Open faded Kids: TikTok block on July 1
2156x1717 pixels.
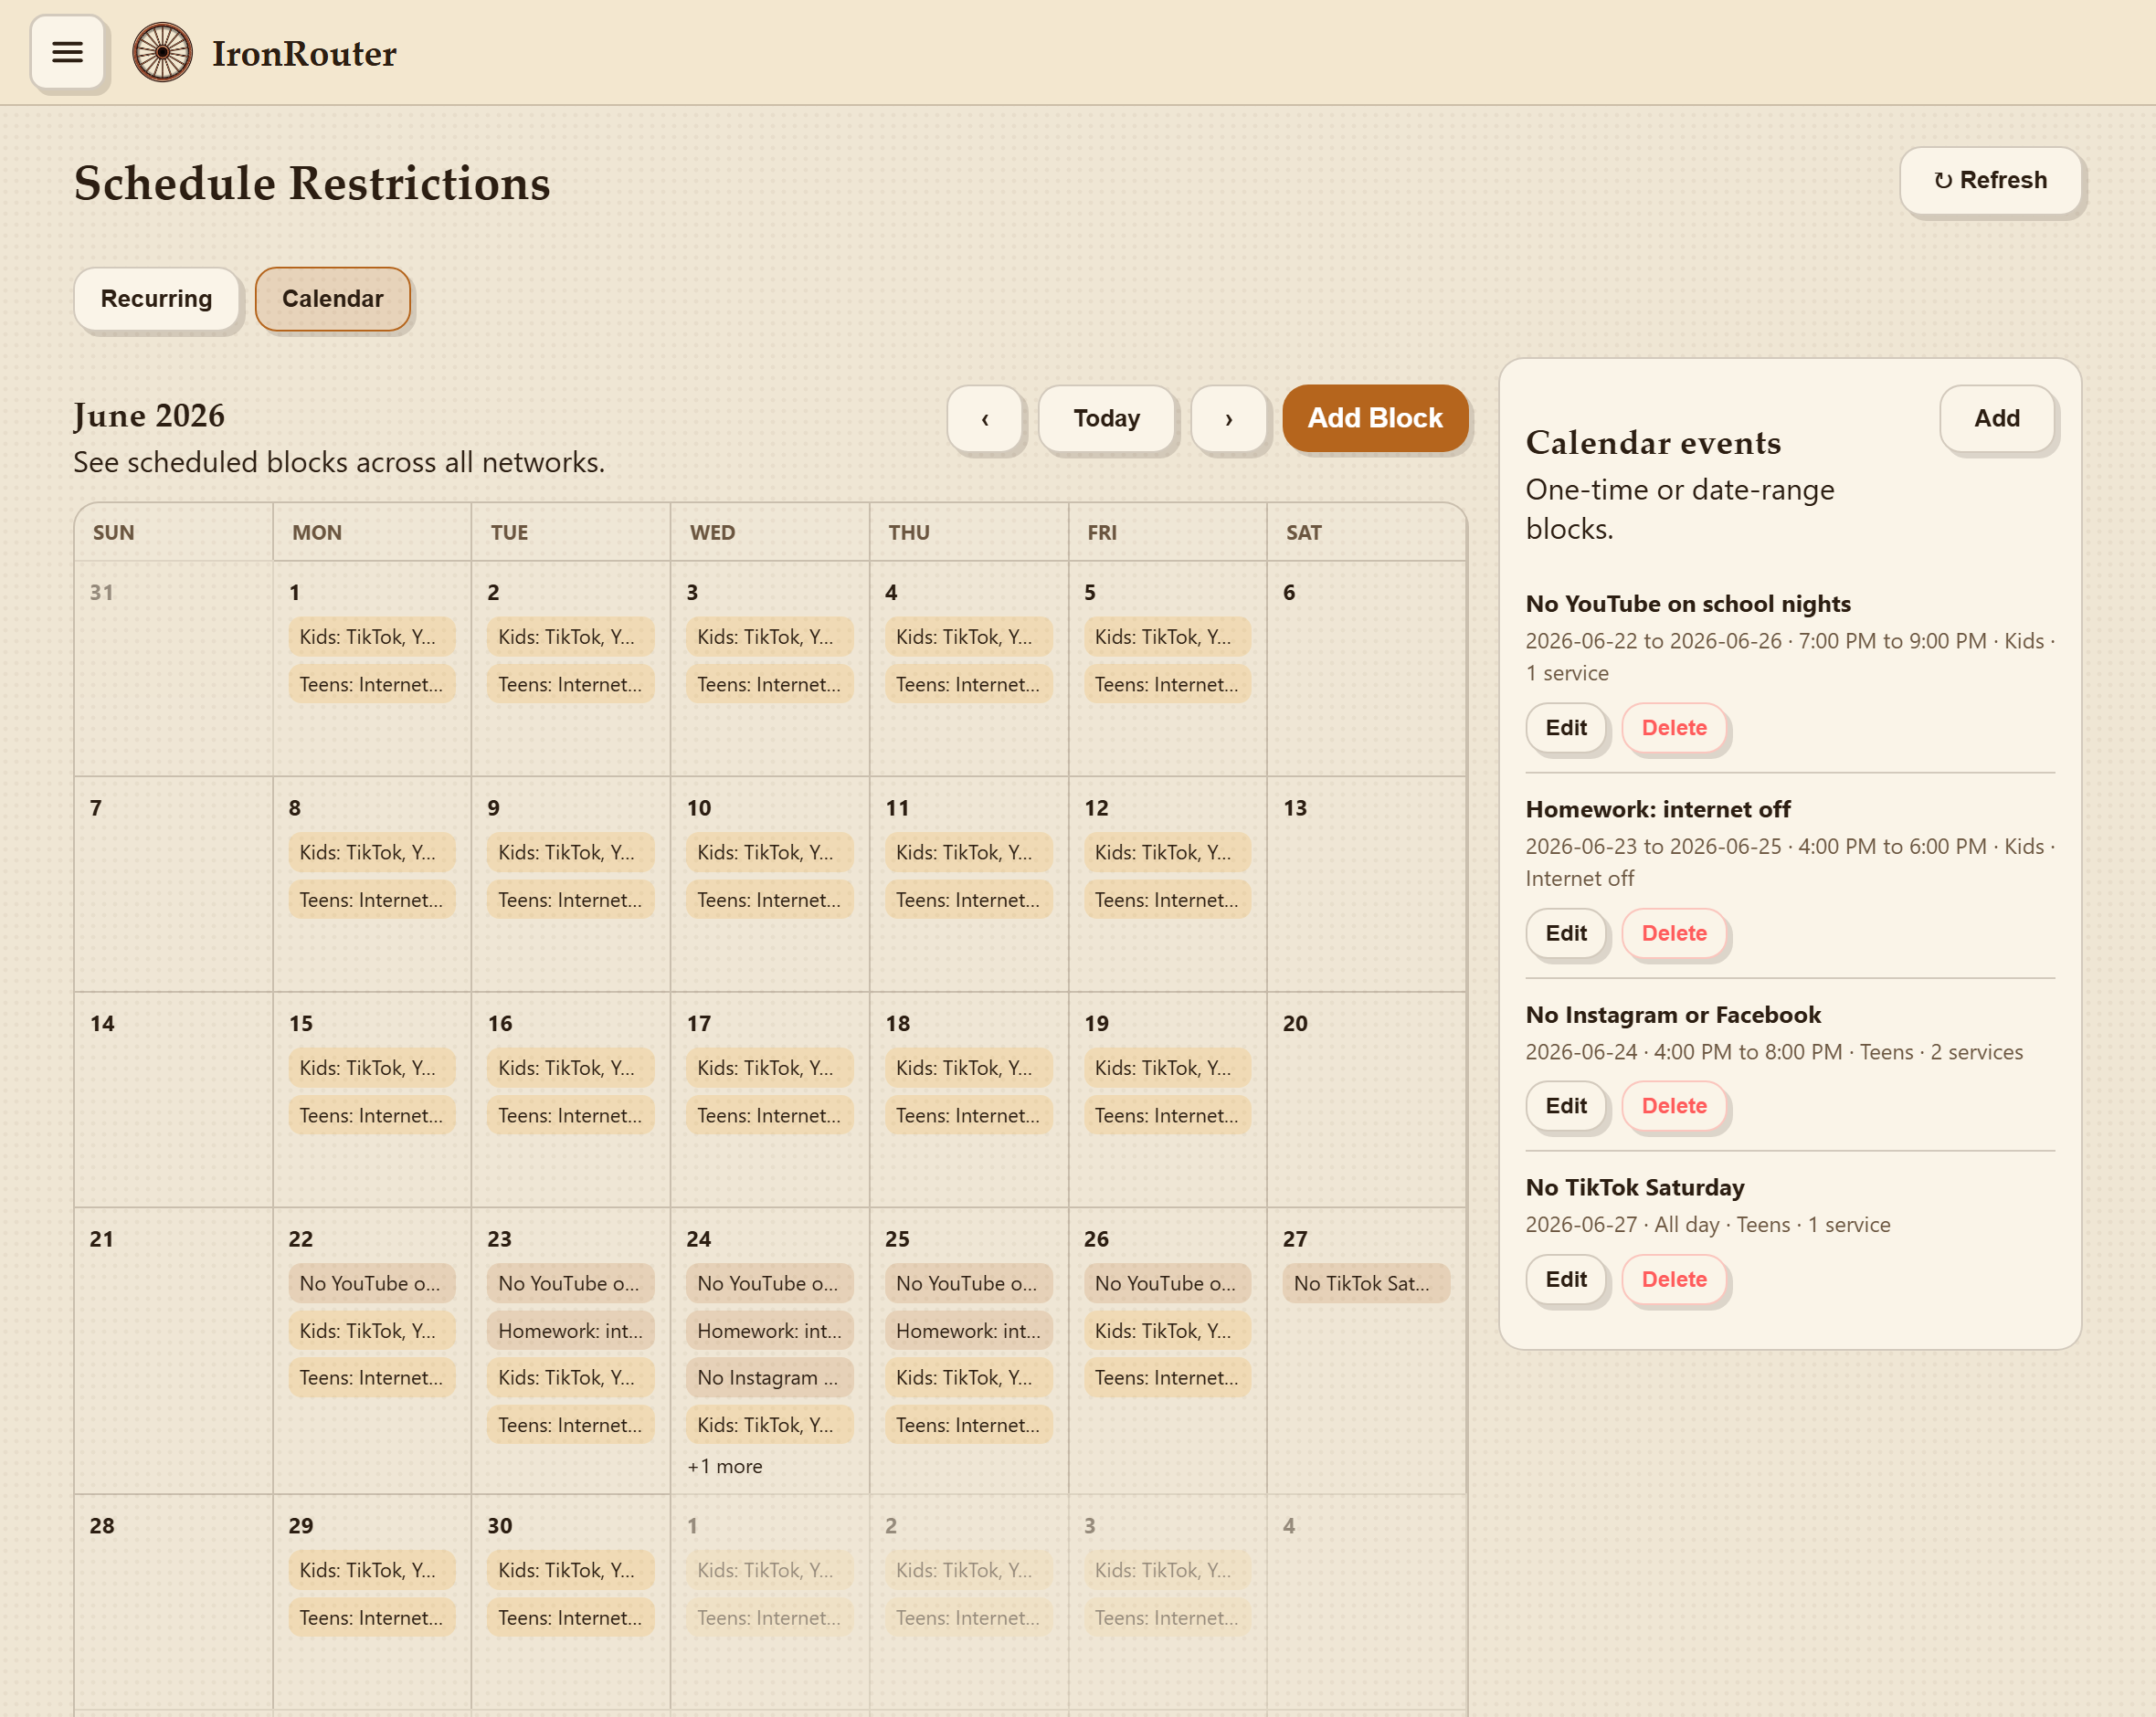coord(769,1570)
